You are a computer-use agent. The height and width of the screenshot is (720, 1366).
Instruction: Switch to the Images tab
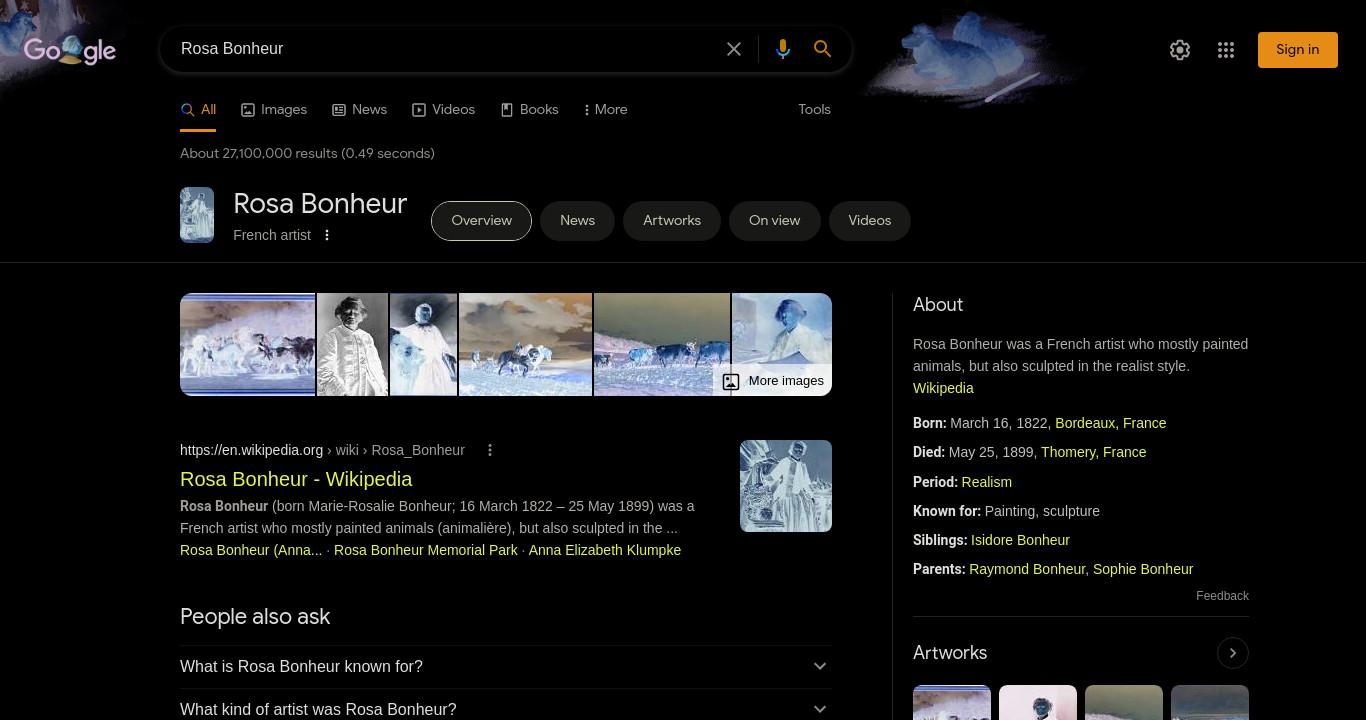[x=274, y=110]
